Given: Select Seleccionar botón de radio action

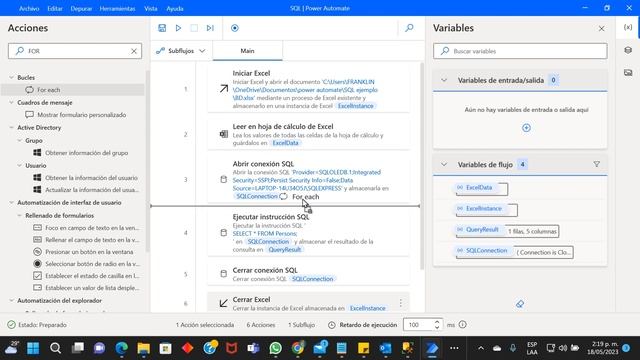Looking at the screenshot, I should (x=92, y=264).
